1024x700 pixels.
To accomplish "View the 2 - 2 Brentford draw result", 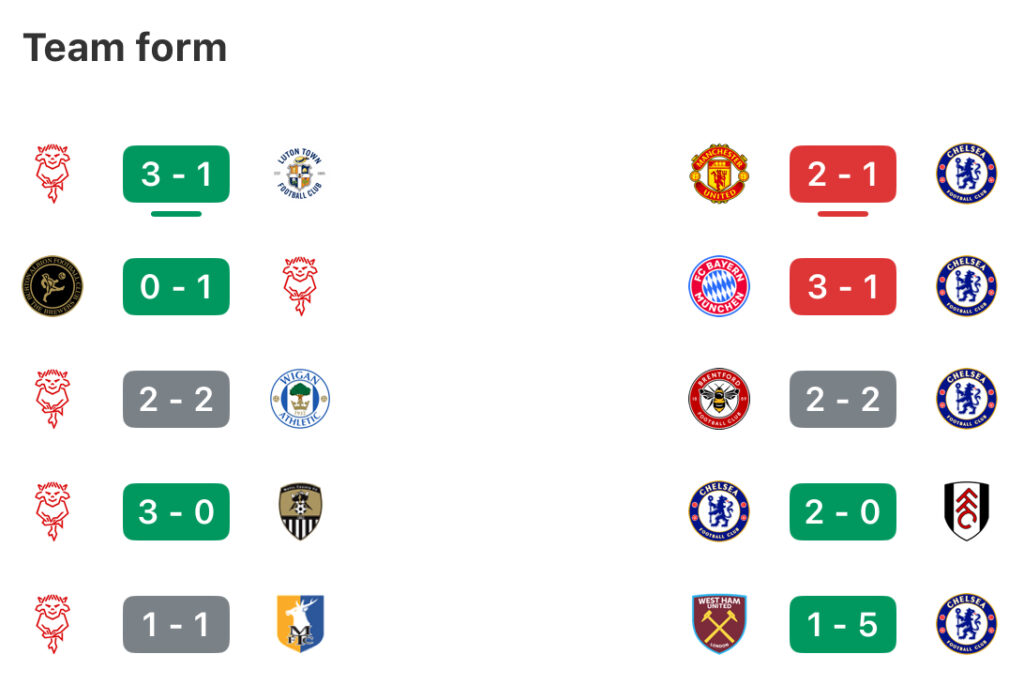I will click(x=842, y=399).
